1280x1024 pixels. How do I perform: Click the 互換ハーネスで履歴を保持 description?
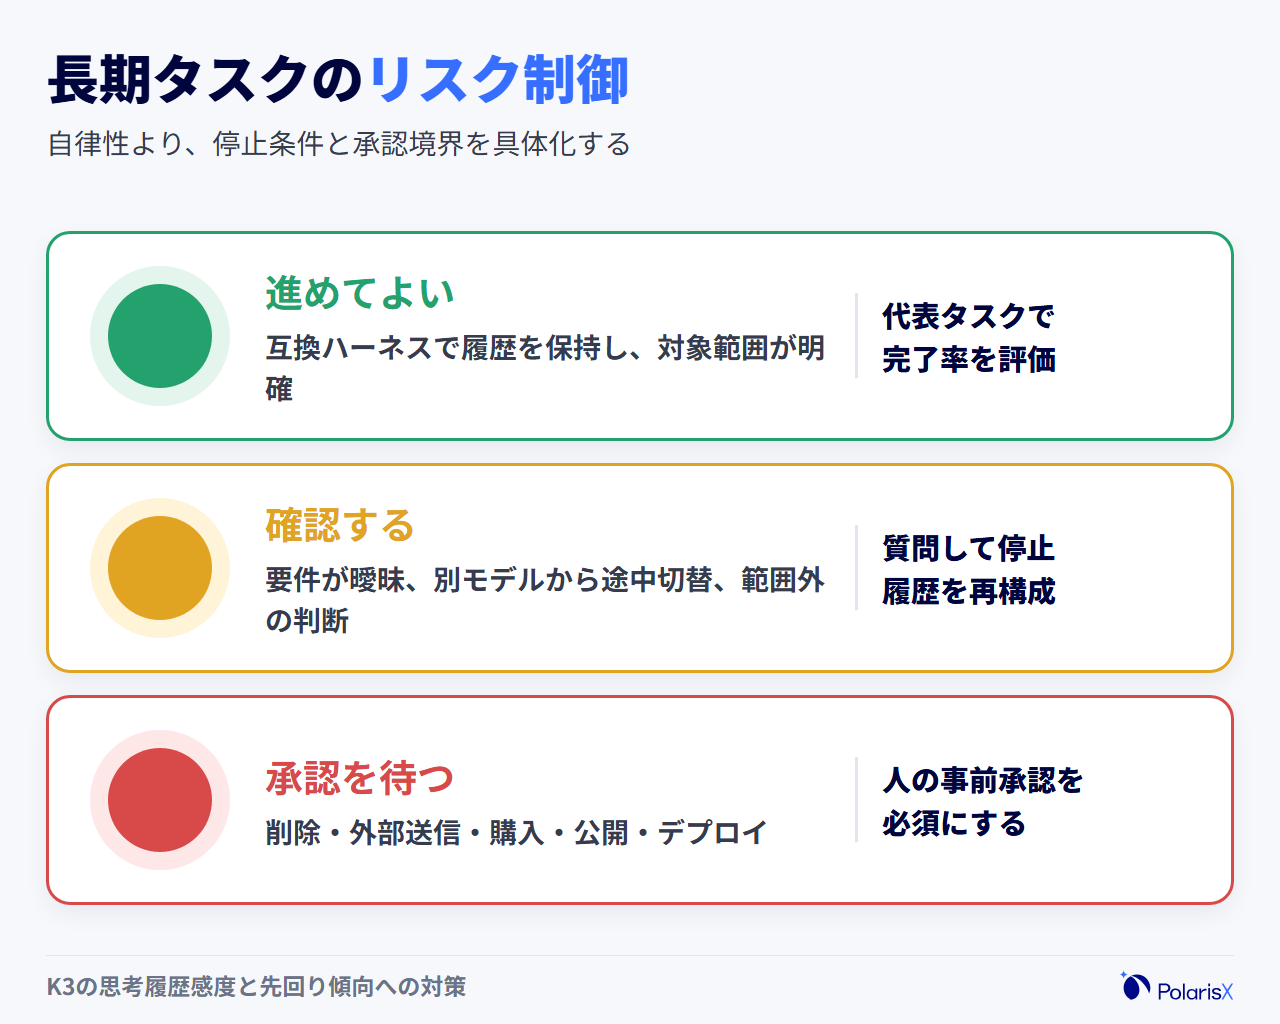pyautogui.click(x=545, y=367)
